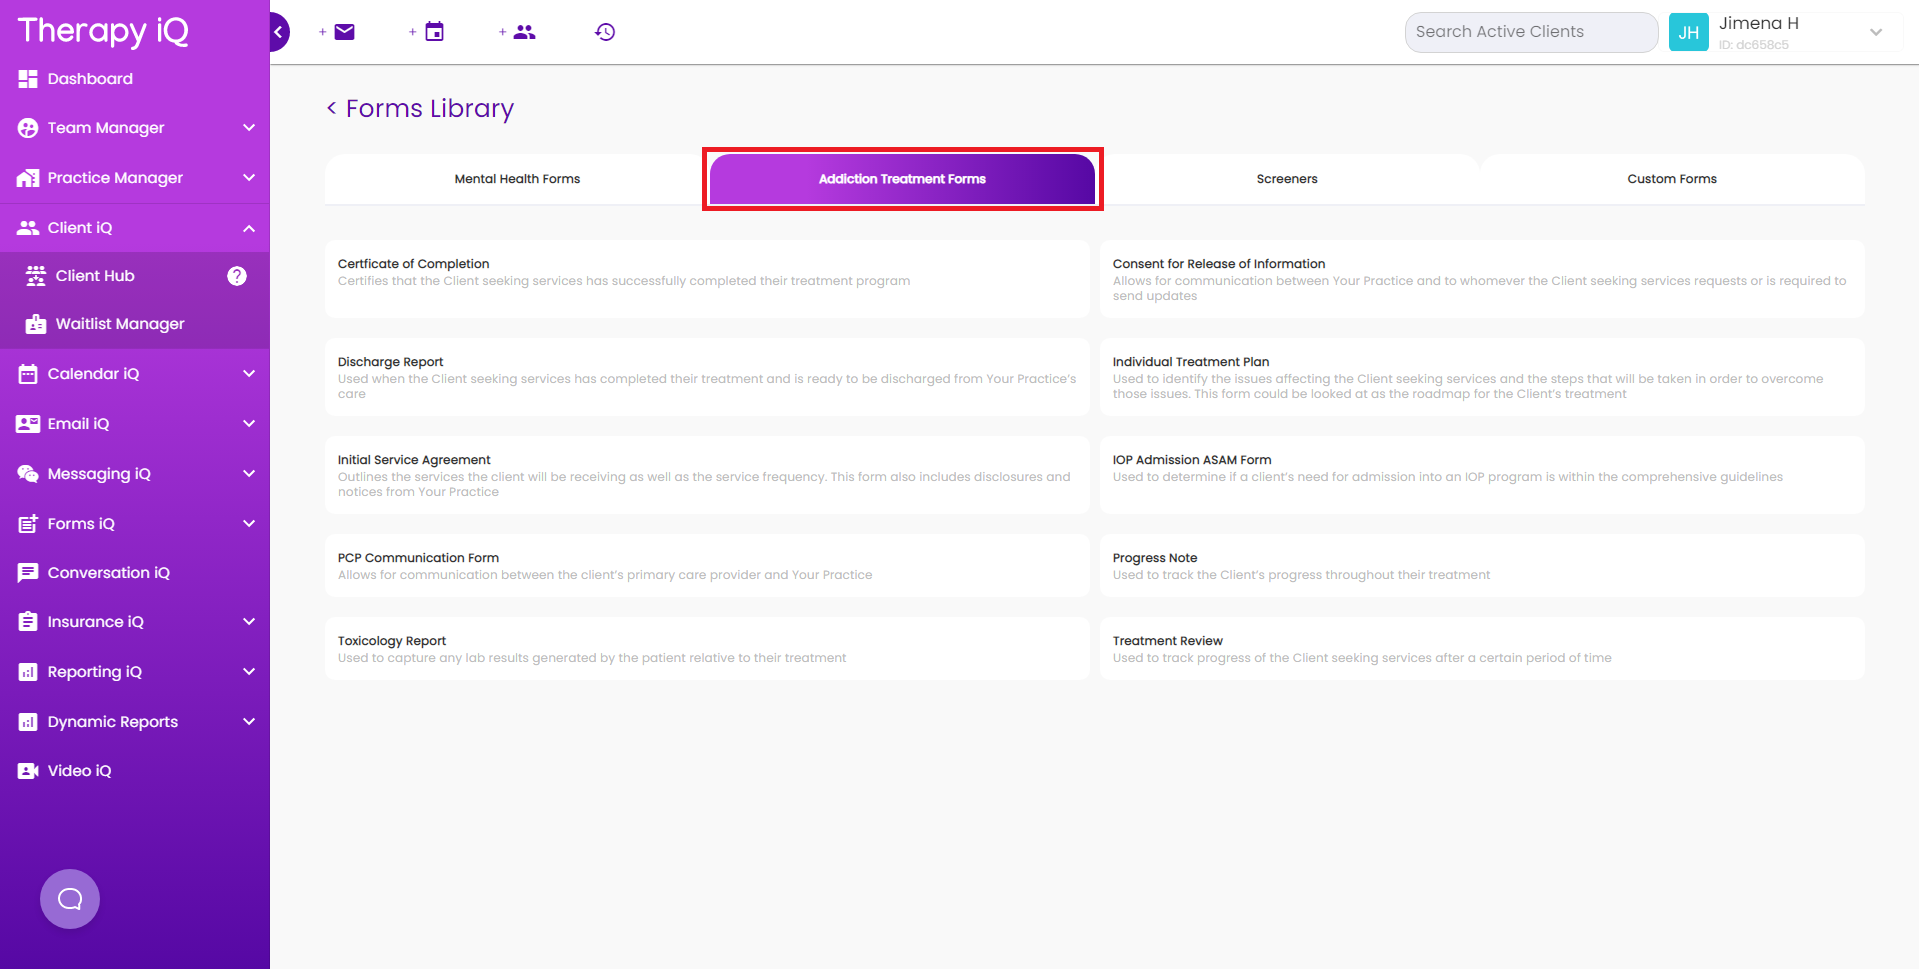Open Consent for Release of Information form
This screenshot has height=969, width=1919.
[1482, 279]
